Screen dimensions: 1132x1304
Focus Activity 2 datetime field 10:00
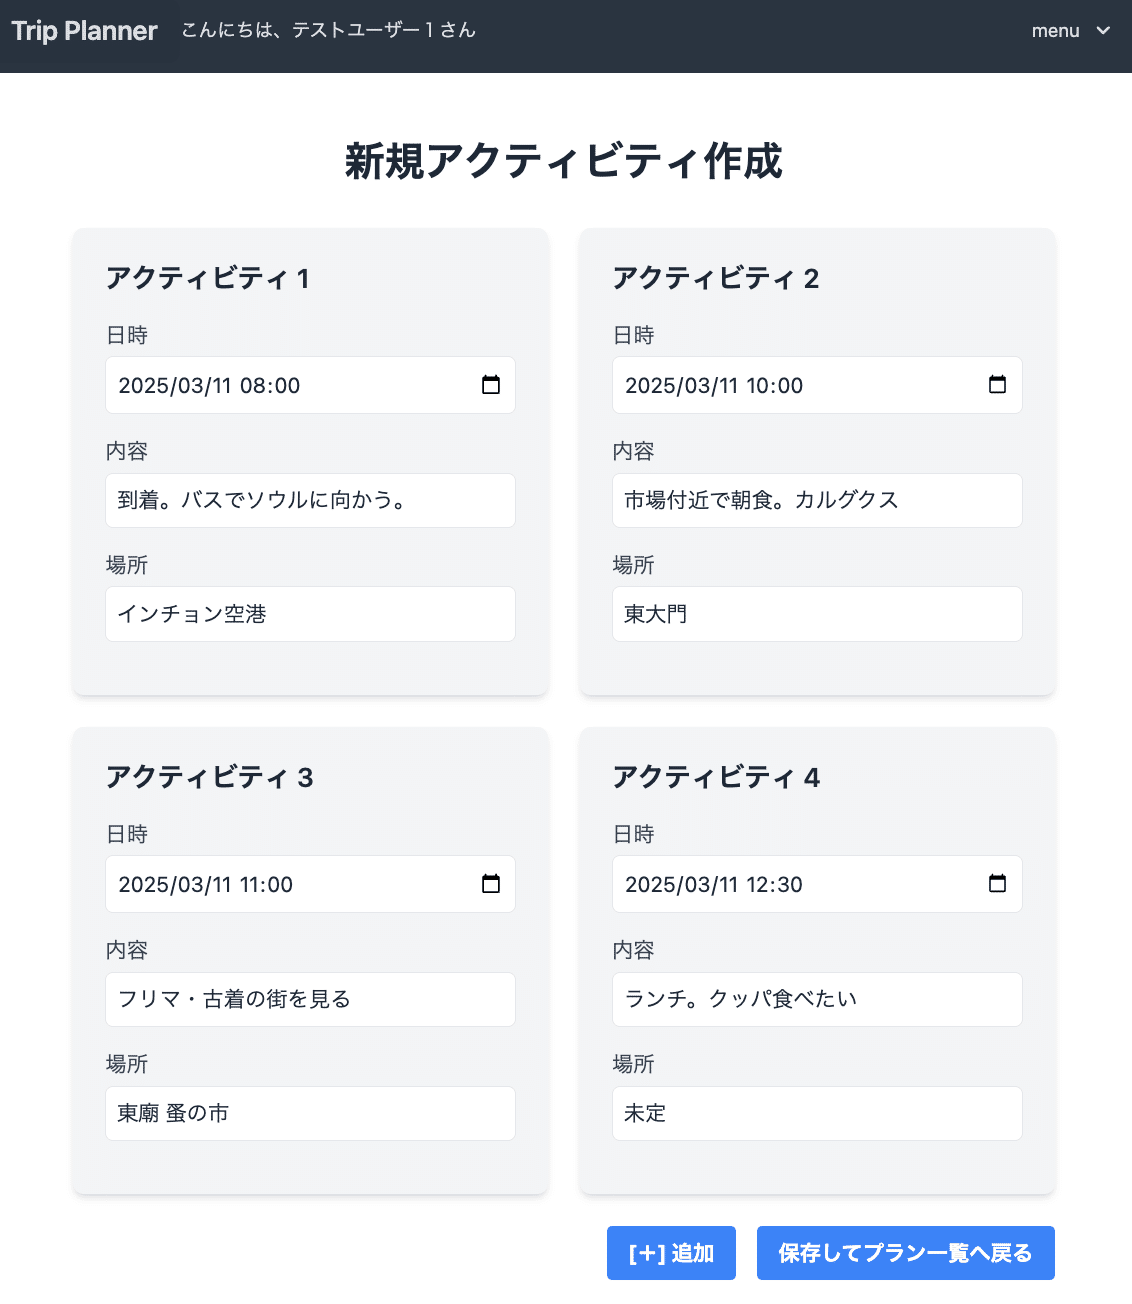coord(817,385)
